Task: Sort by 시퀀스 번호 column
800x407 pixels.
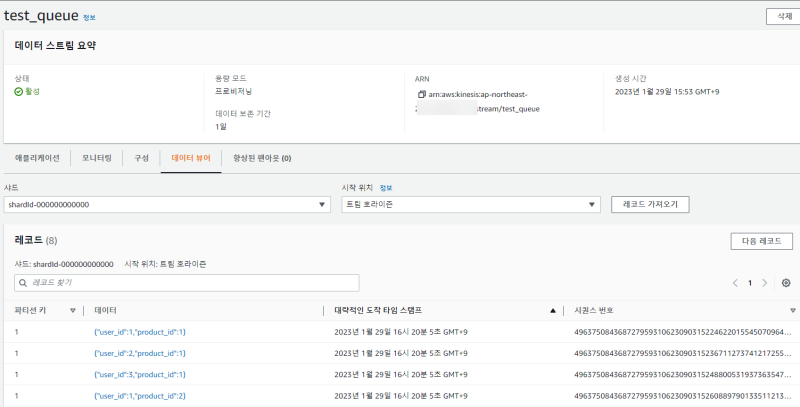Action: 793,311
